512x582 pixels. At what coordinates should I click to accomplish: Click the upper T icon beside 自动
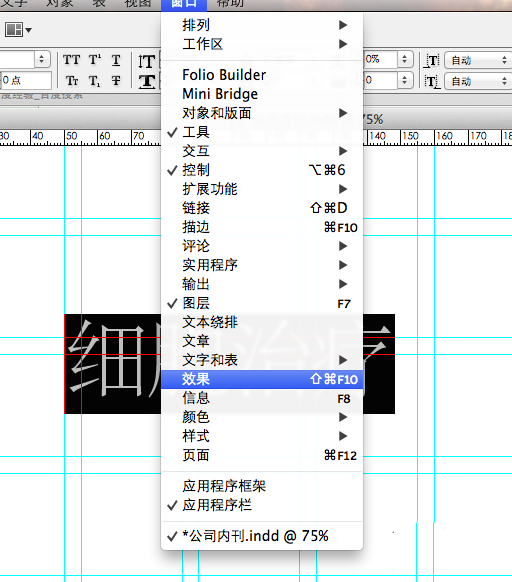point(432,61)
